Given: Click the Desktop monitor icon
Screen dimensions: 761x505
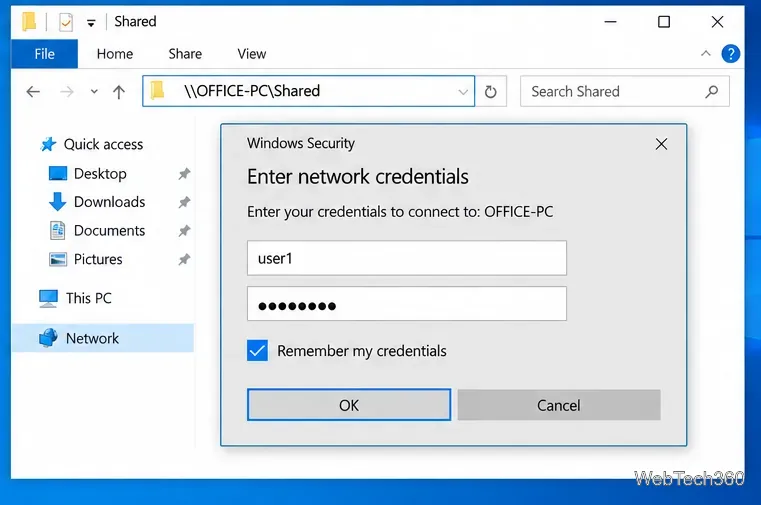Looking at the screenshot, I should [x=58, y=173].
